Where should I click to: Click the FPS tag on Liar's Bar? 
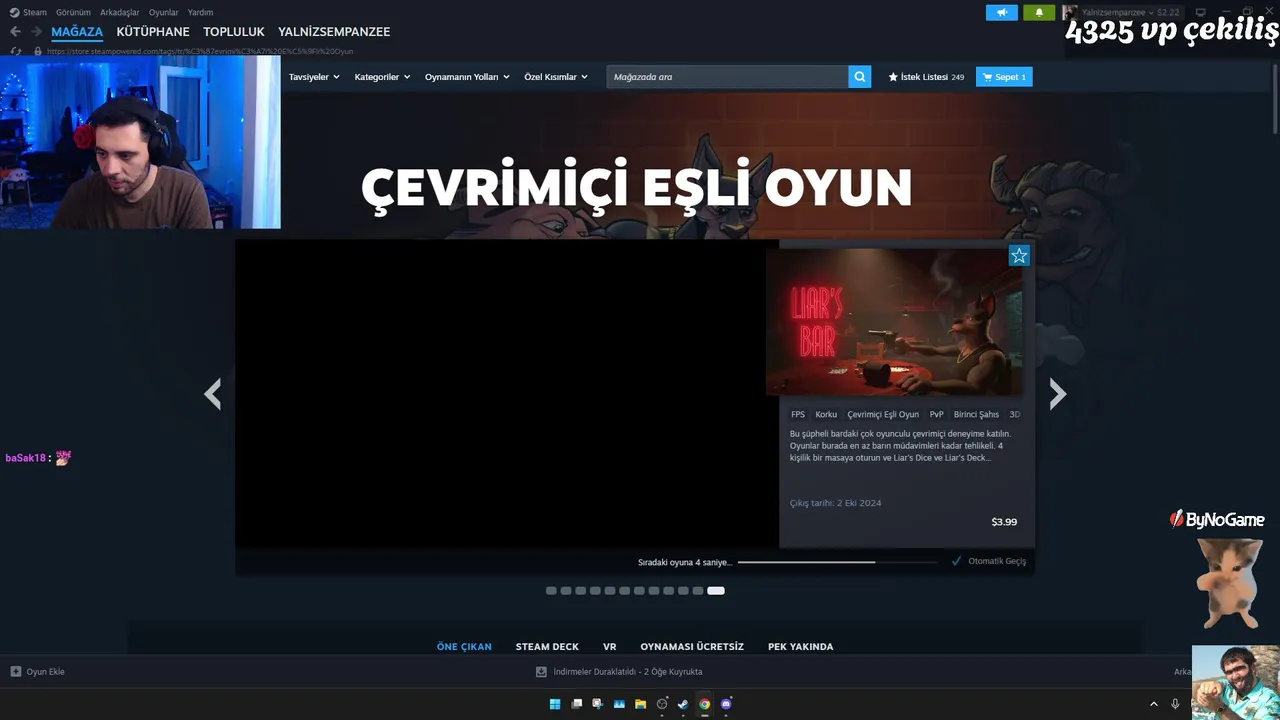[798, 414]
